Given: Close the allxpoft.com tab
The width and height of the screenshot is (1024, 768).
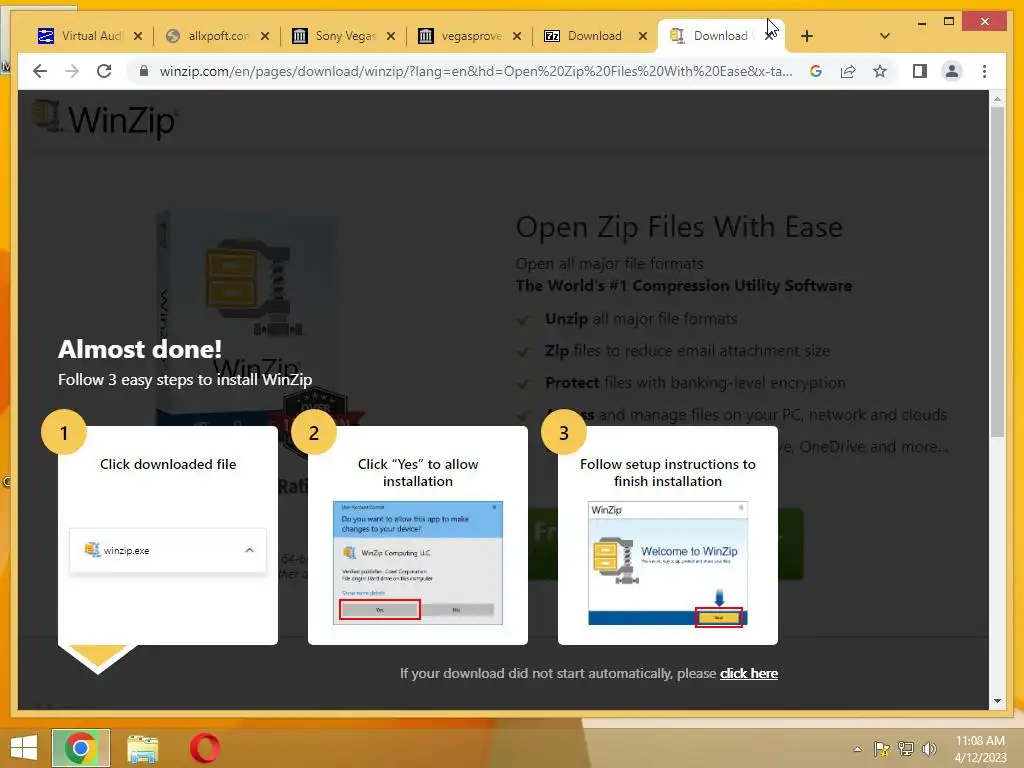Looking at the screenshot, I should point(264,36).
